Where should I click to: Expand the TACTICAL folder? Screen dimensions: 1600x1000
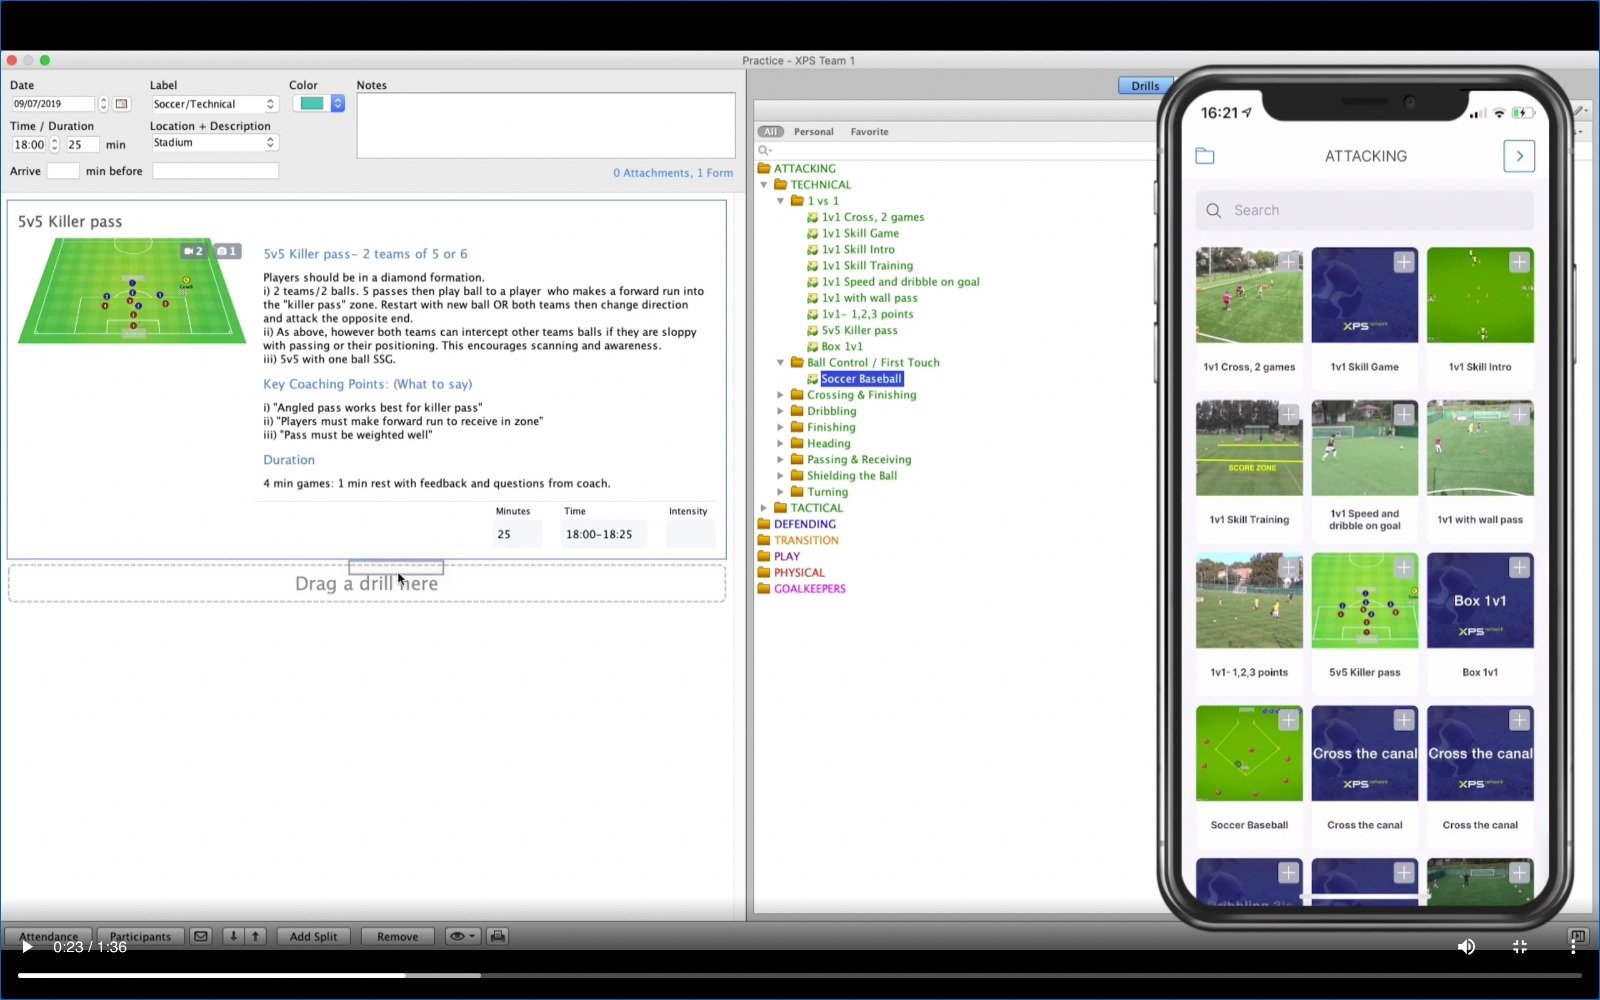pyautogui.click(x=764, y=508)
